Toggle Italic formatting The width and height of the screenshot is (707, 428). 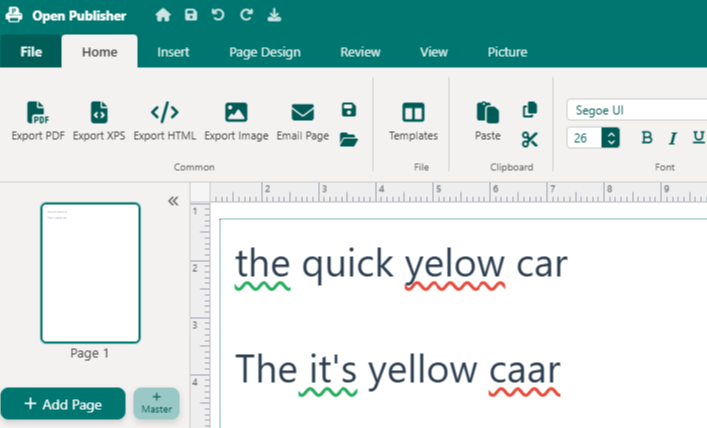pyautogui.click(x=673, y=138)
